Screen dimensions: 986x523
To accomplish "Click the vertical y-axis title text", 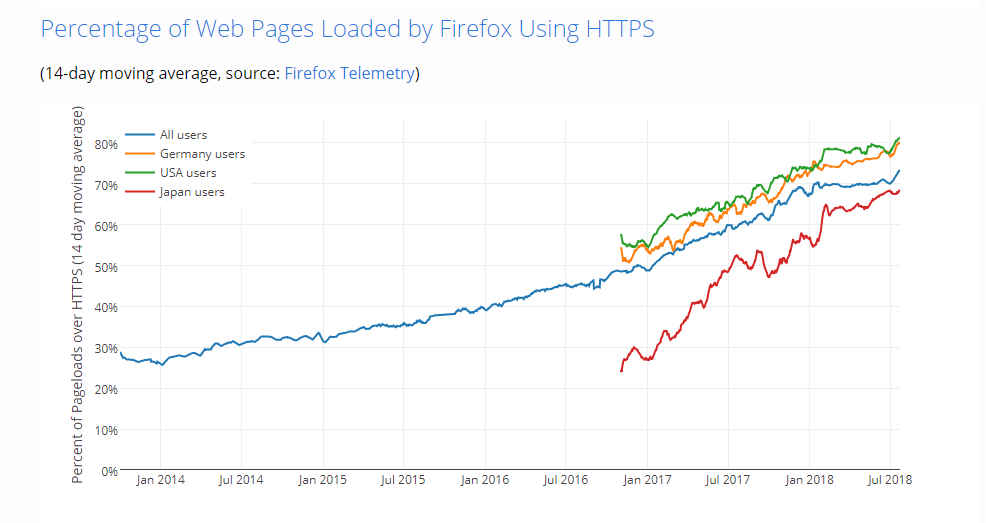I will click(78, 295).
